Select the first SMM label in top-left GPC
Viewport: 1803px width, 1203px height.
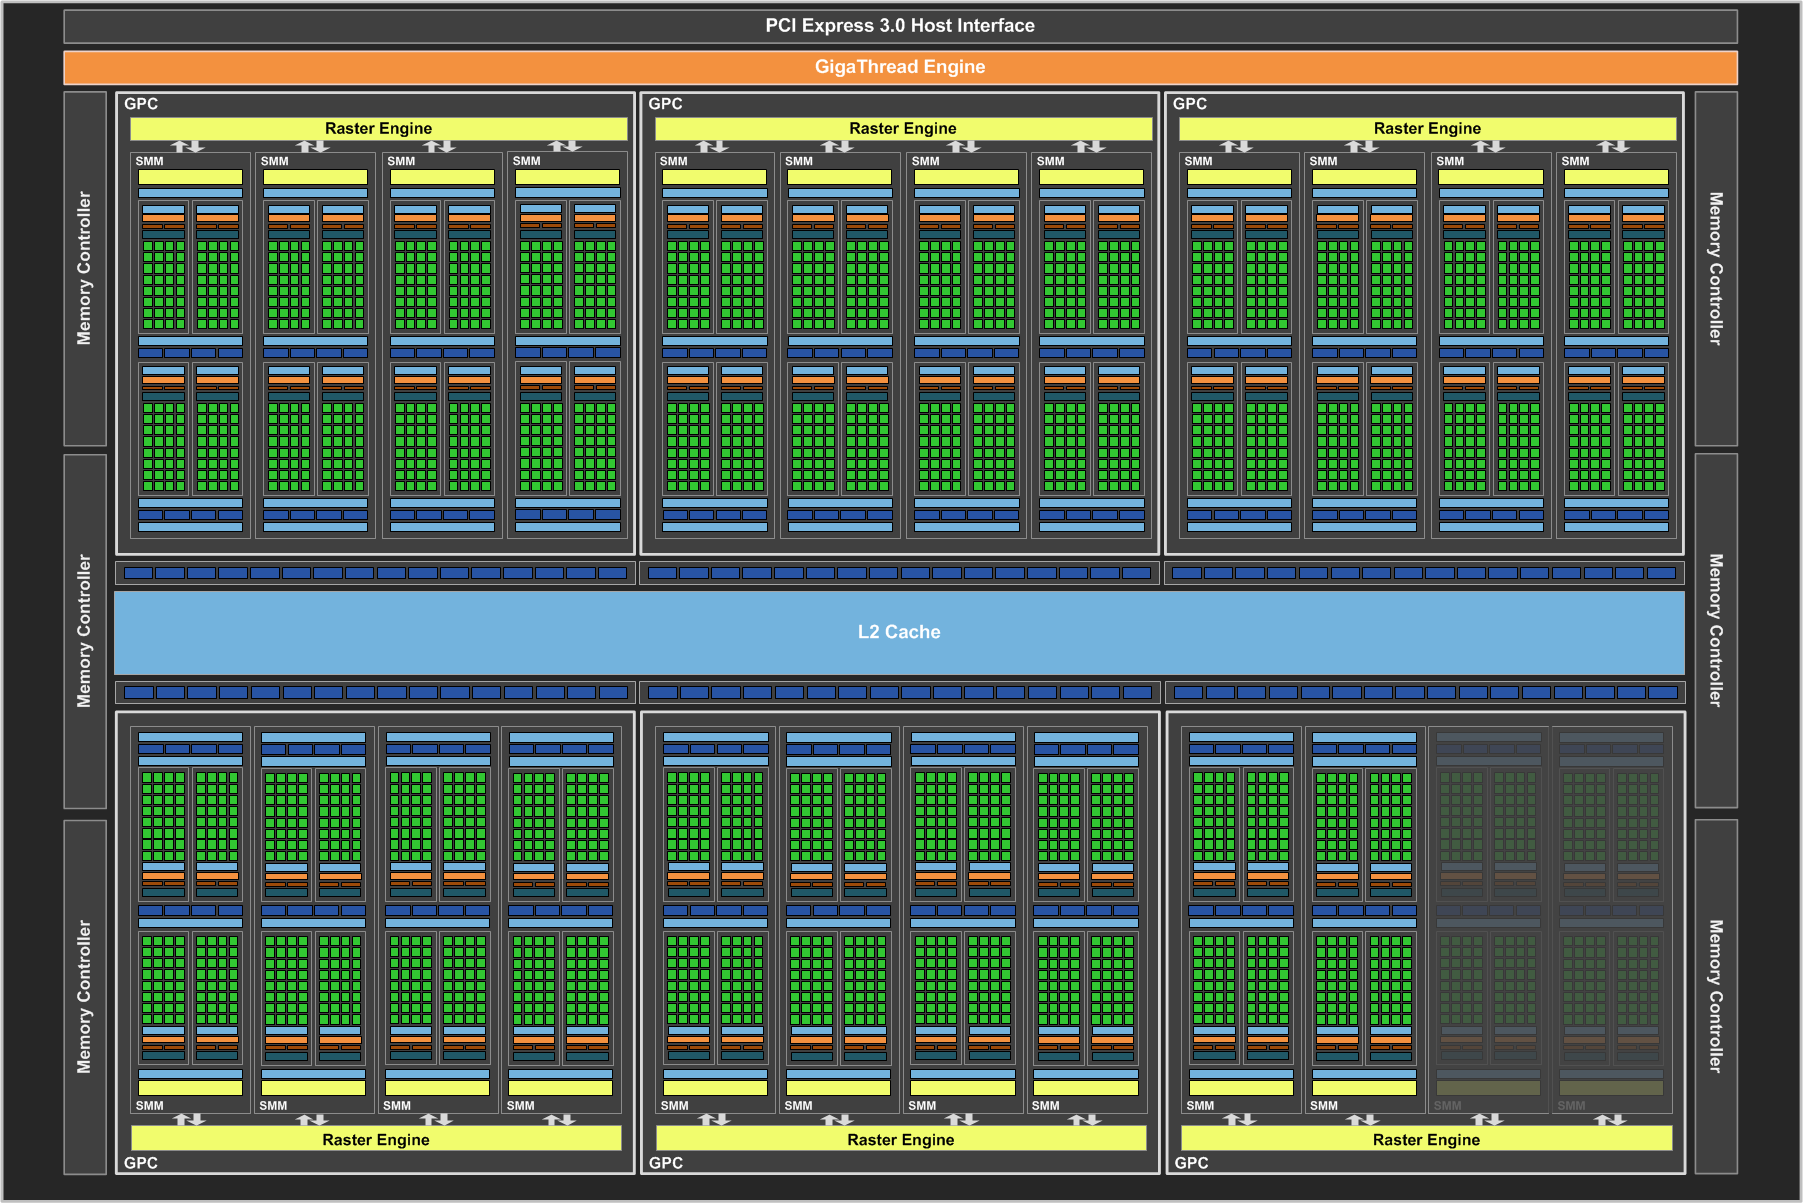point(150,161)
